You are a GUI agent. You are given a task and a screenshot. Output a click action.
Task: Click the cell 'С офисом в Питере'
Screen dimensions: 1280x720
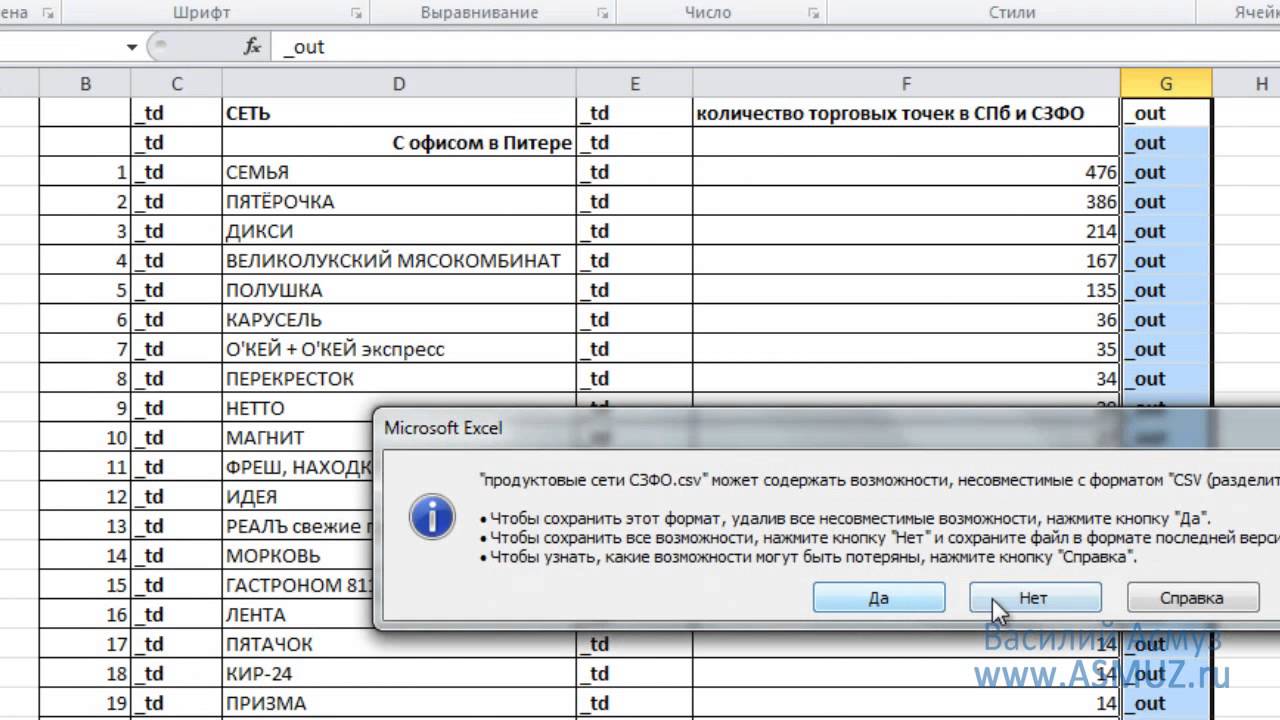[399, 143]
